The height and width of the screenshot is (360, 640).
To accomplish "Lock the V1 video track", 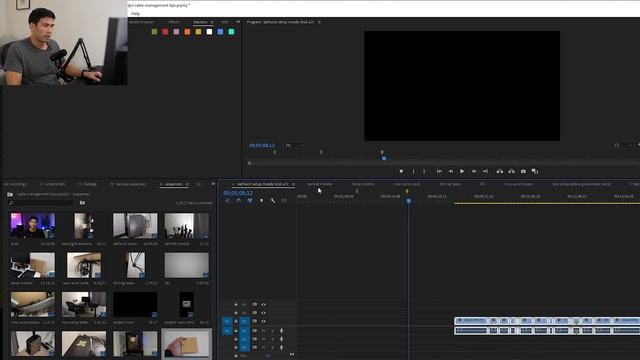I will coord(236,321).
